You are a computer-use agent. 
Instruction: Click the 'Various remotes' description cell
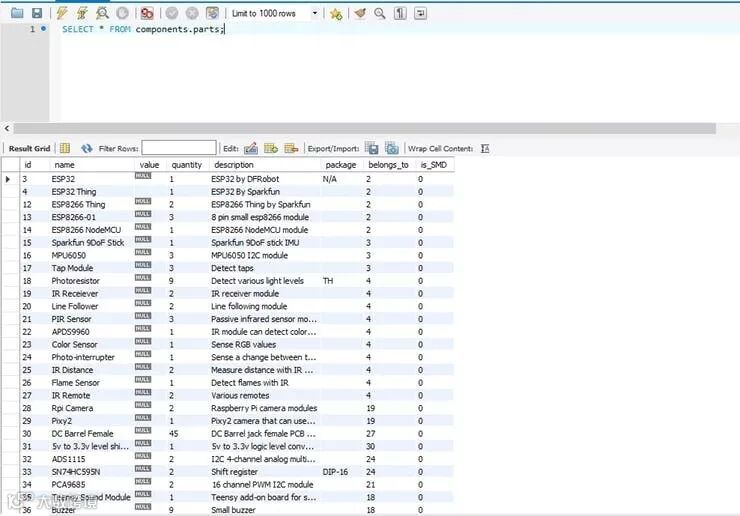[240, 396]
